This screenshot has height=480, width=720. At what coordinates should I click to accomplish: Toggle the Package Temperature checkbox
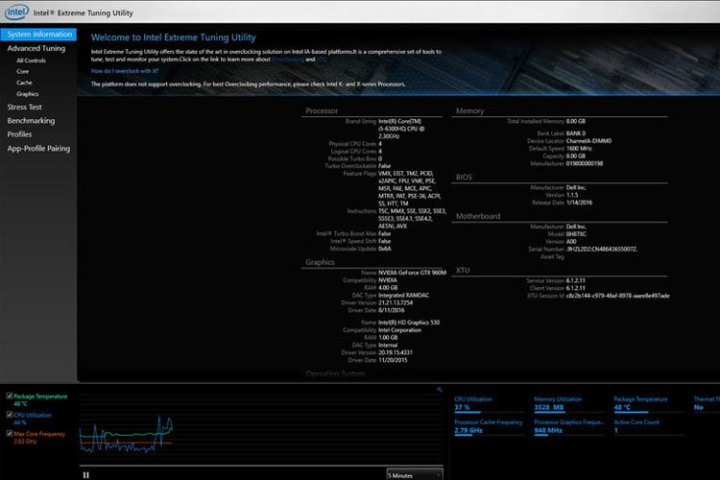point(10,397)
